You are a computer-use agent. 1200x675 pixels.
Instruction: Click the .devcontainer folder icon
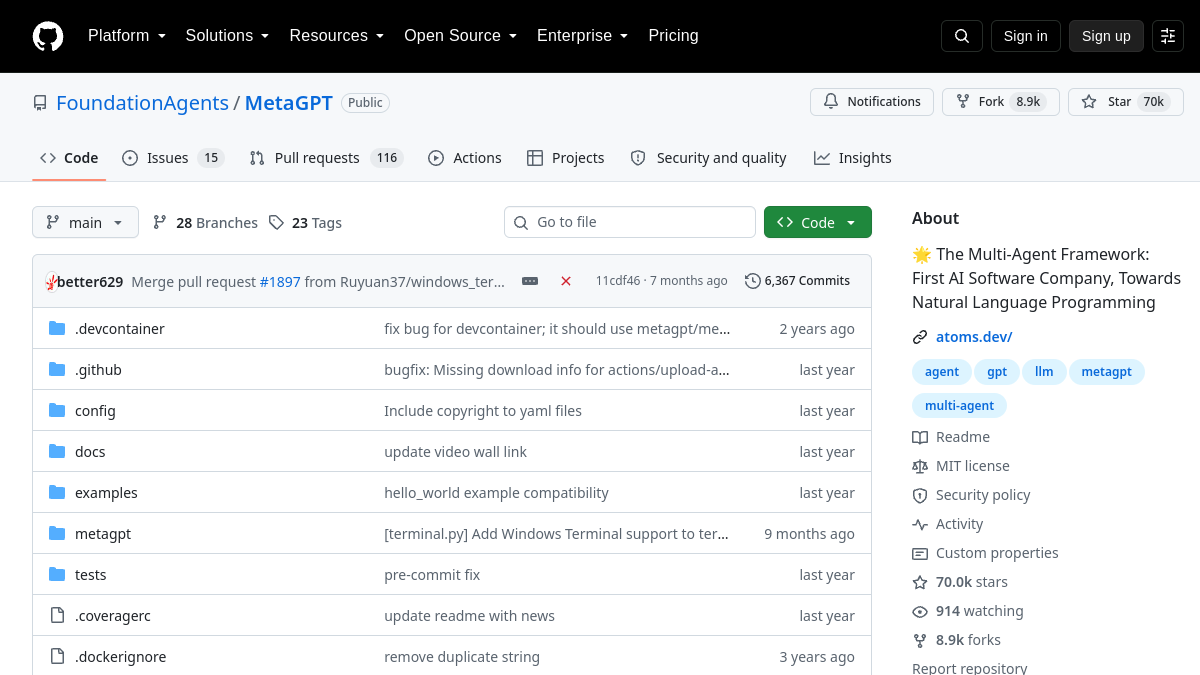[x=57, y=329]
